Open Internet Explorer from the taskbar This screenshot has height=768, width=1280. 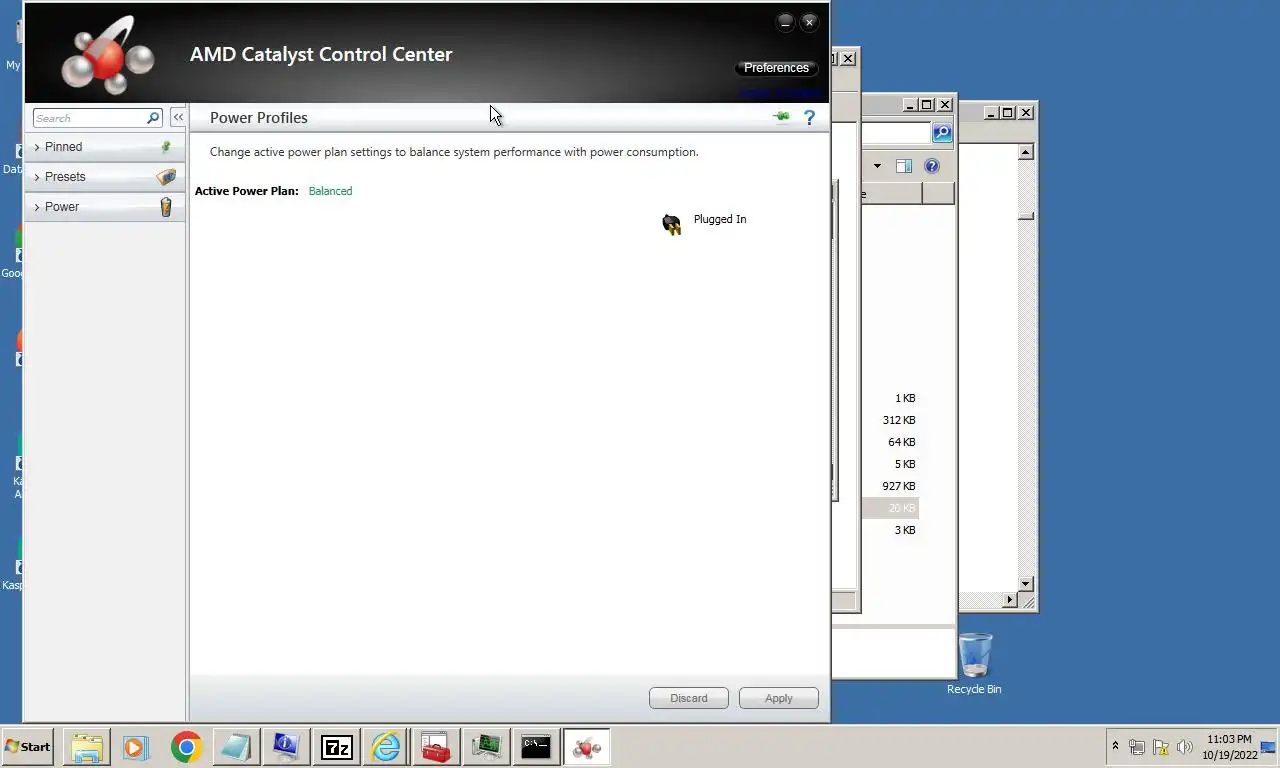pyautogui.click(x=386, y=747)
